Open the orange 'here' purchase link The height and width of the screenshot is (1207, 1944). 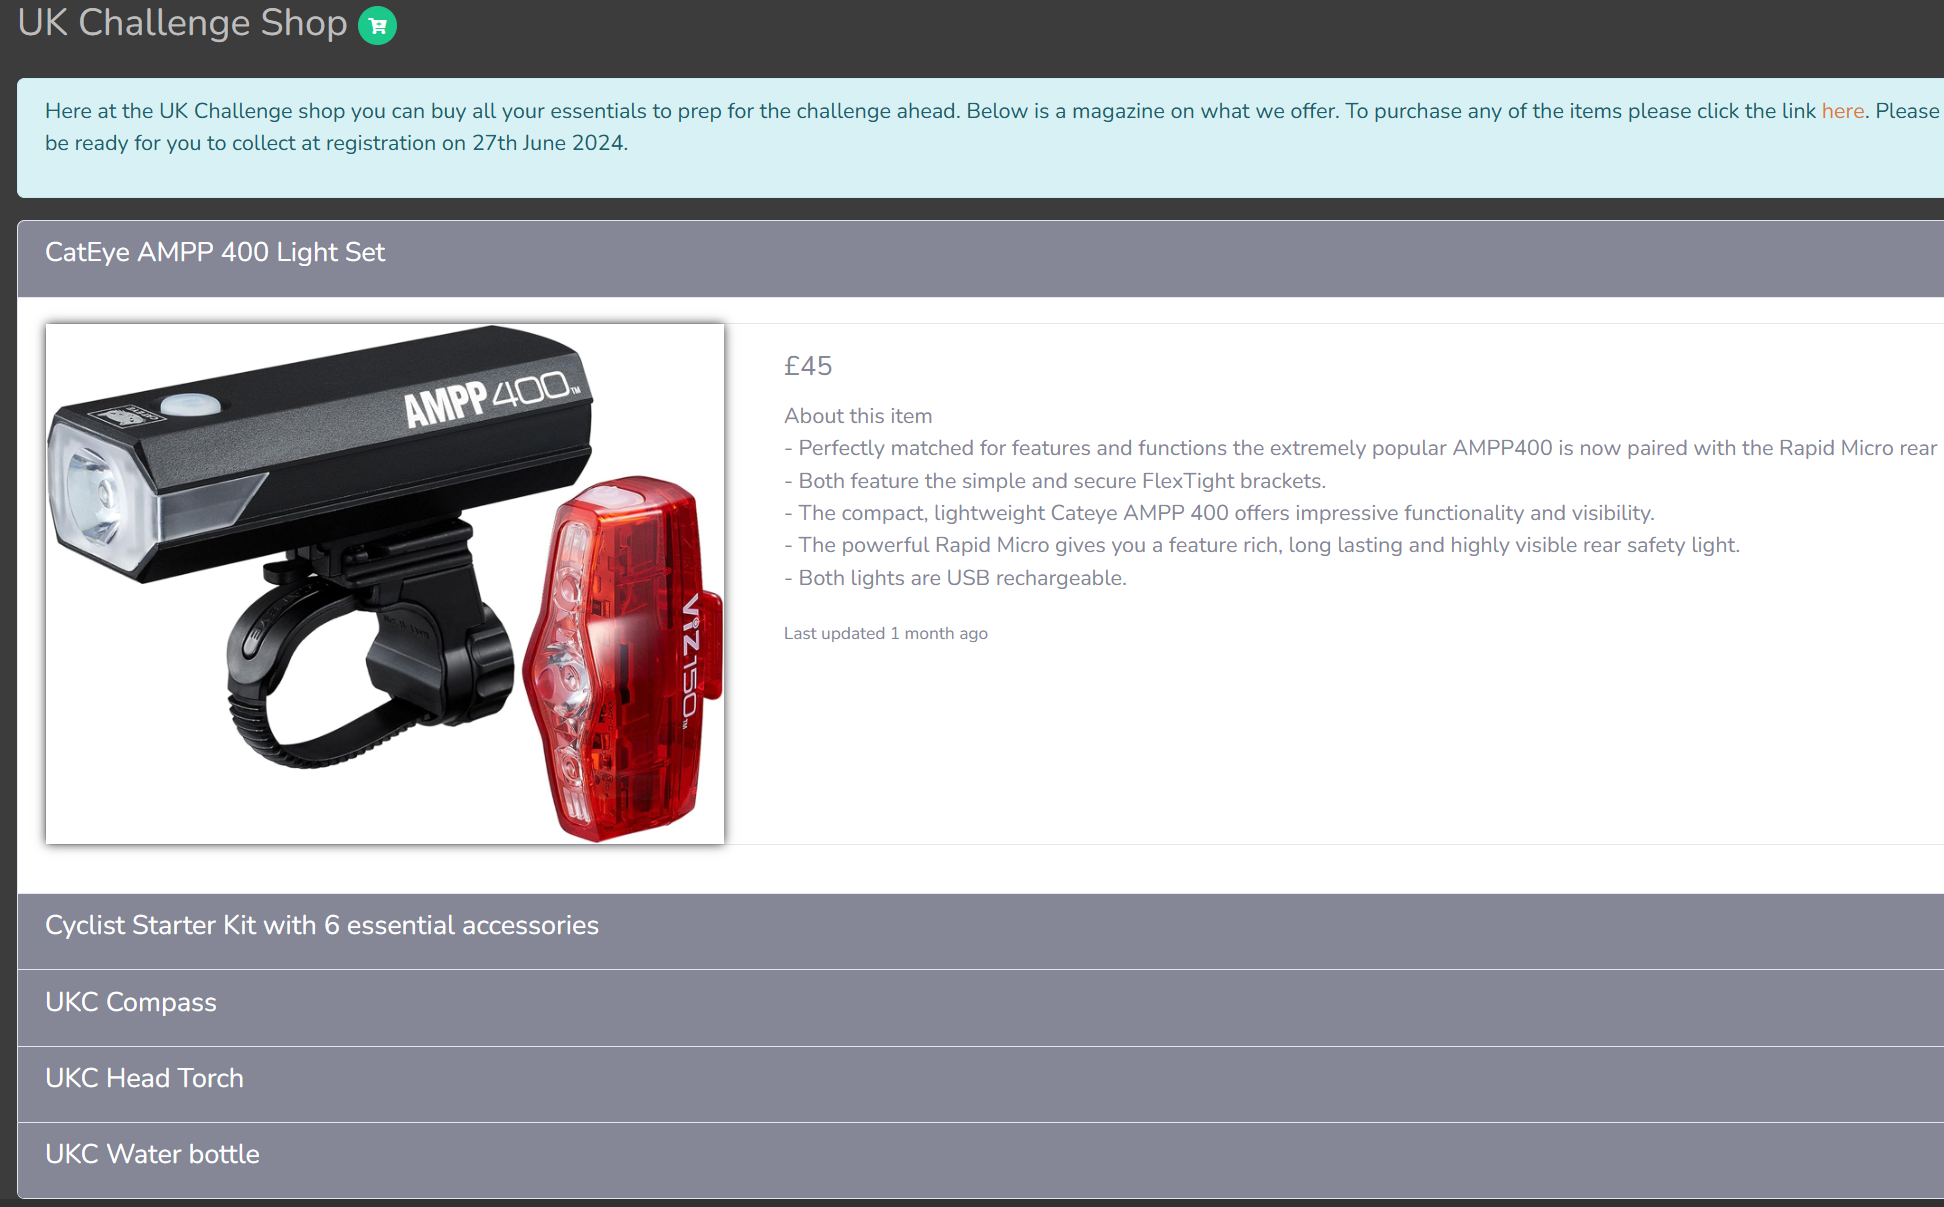(x=1842, y=111)
